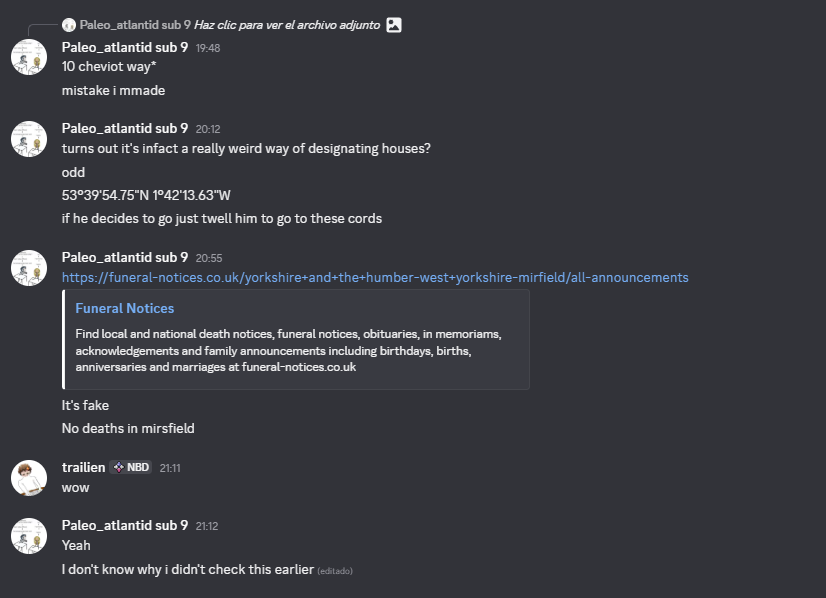
Task: Open the Funeral Notices embed title
Action: [x=125, y=308]
